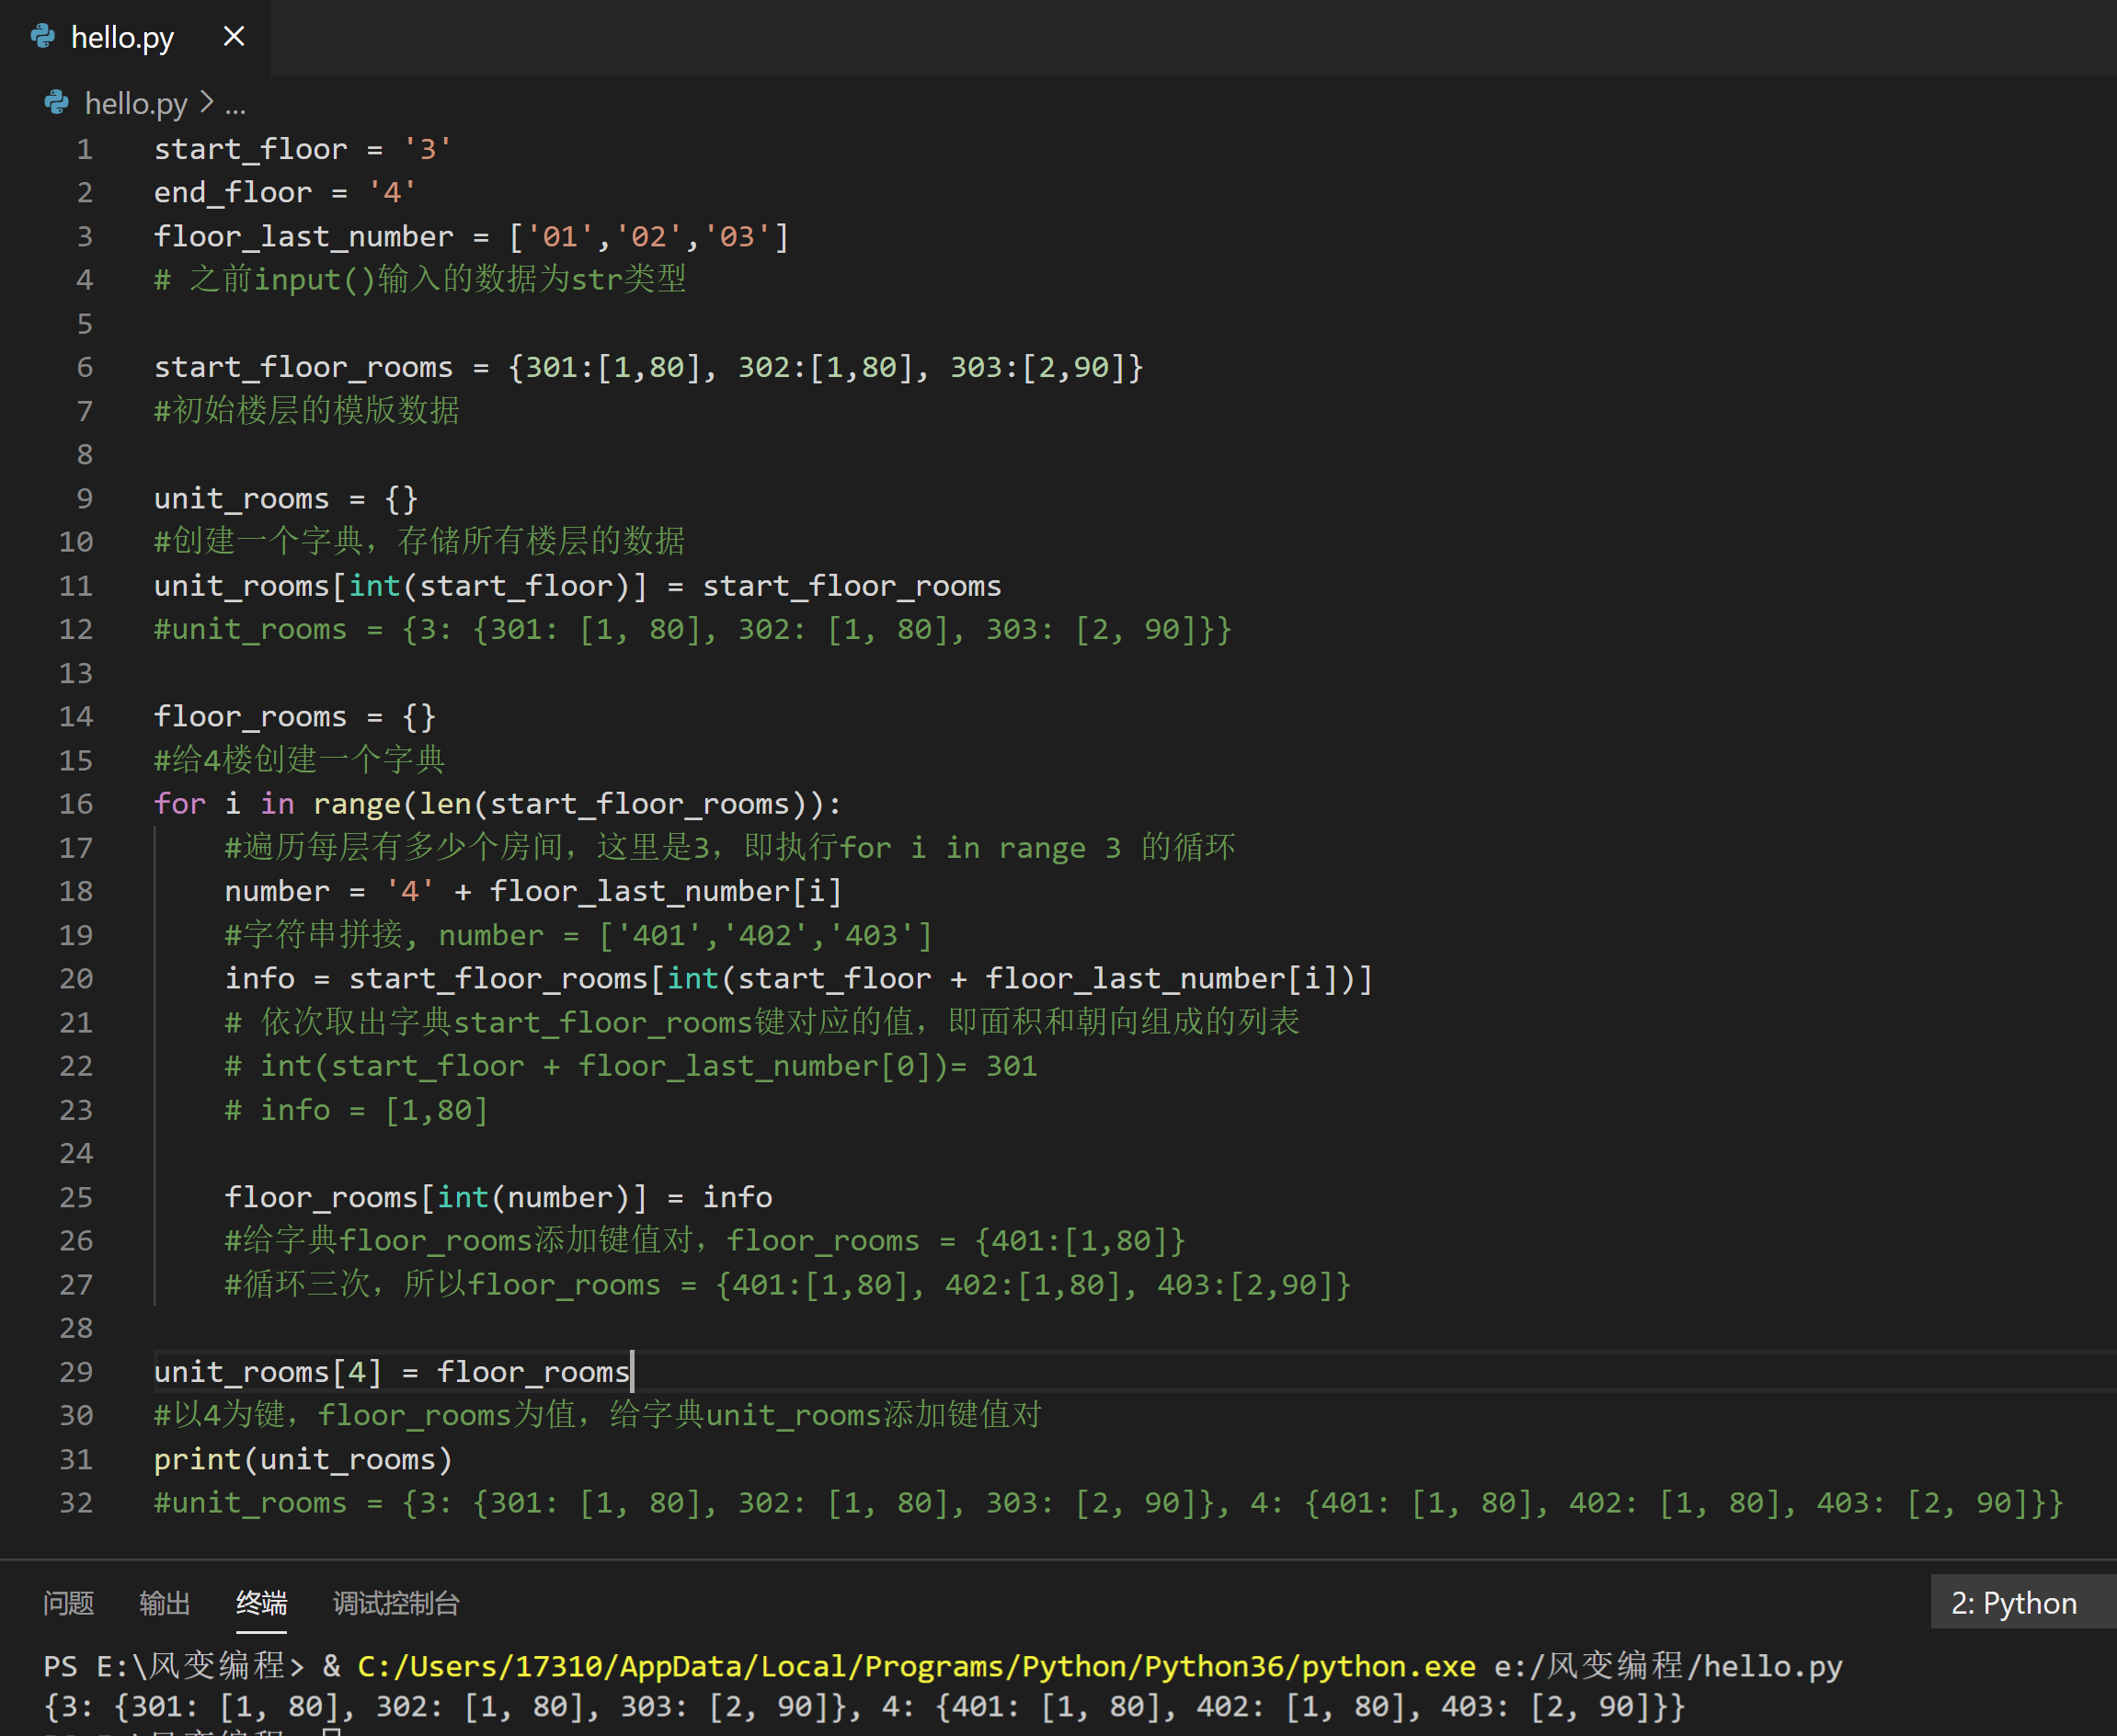The image size is (2117, 1736).
Task: Click the for loop statement on line 16
Action: click(498, 804)
